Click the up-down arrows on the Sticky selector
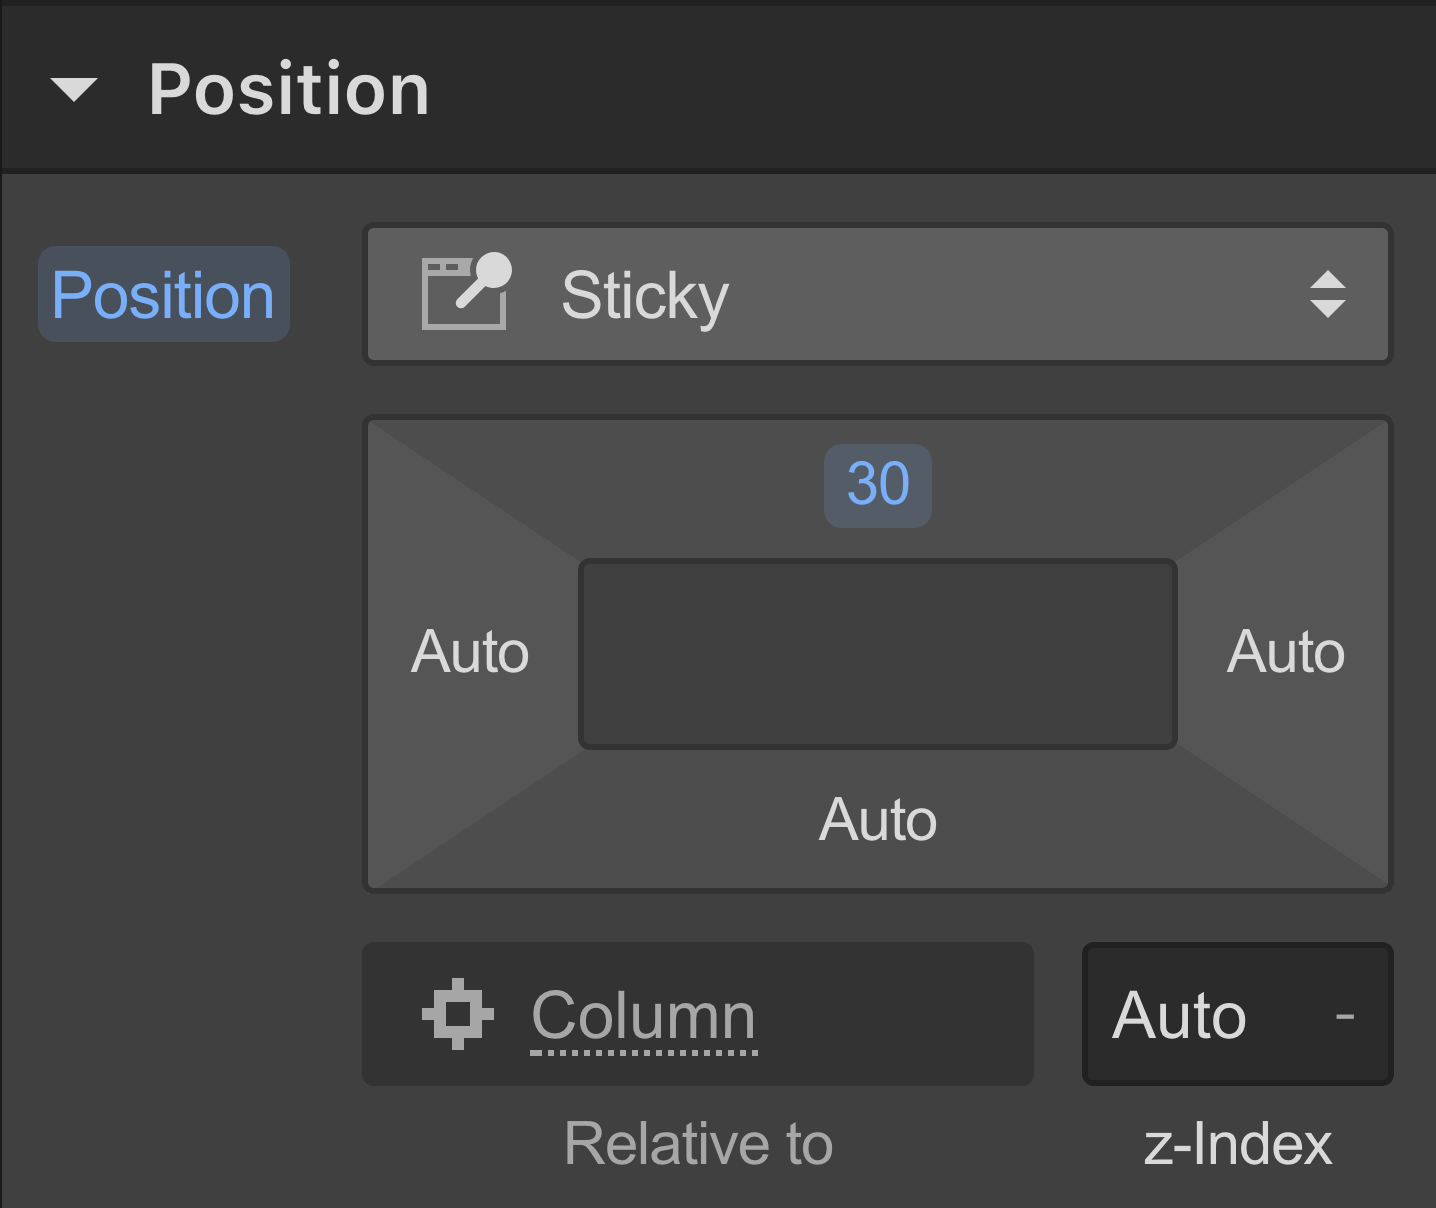The height and width of the screenshot is (1208, 1436). coord(1327,294)
